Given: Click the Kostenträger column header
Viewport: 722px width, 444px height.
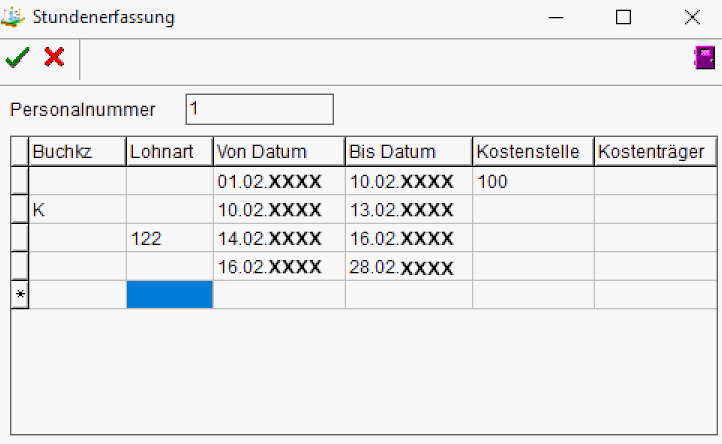Looking at the screenshot, I should 655,152.
